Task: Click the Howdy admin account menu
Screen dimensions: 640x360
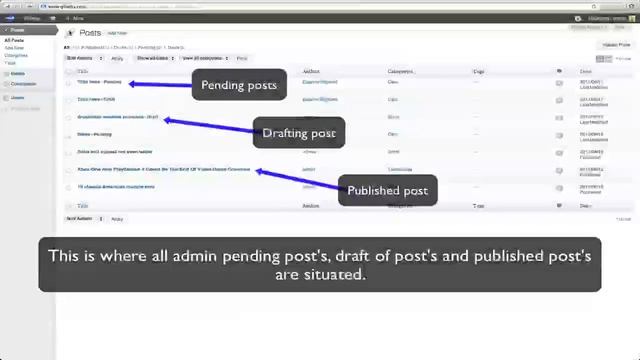Action: (x=607, y=18)
